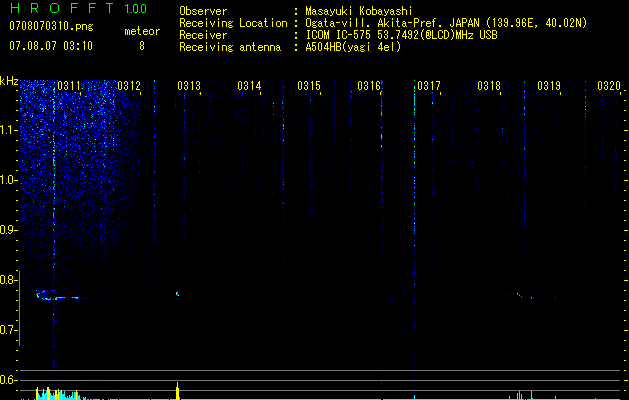Click the Receiving antenna label

point(230,47)
